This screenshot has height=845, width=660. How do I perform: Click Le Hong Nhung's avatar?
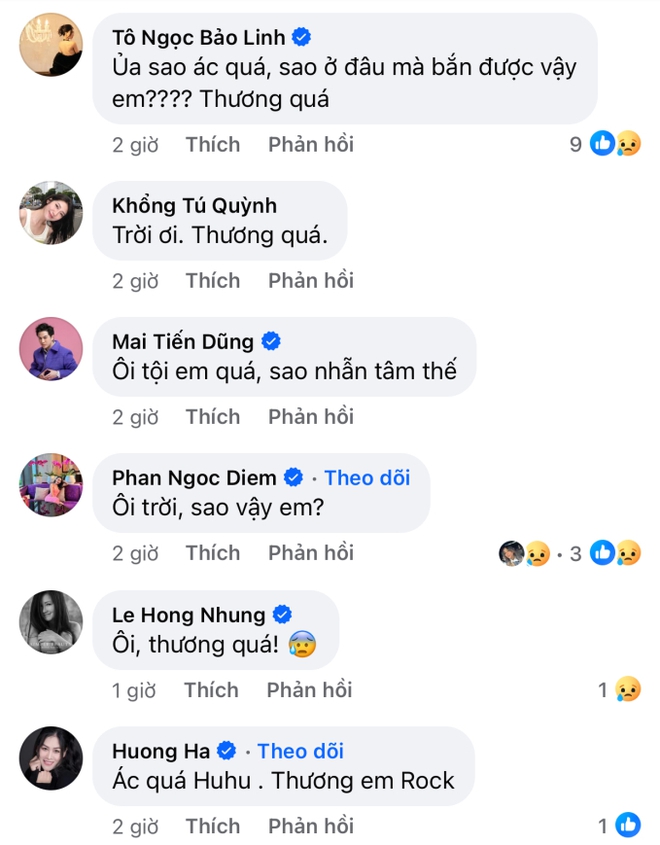51,622
